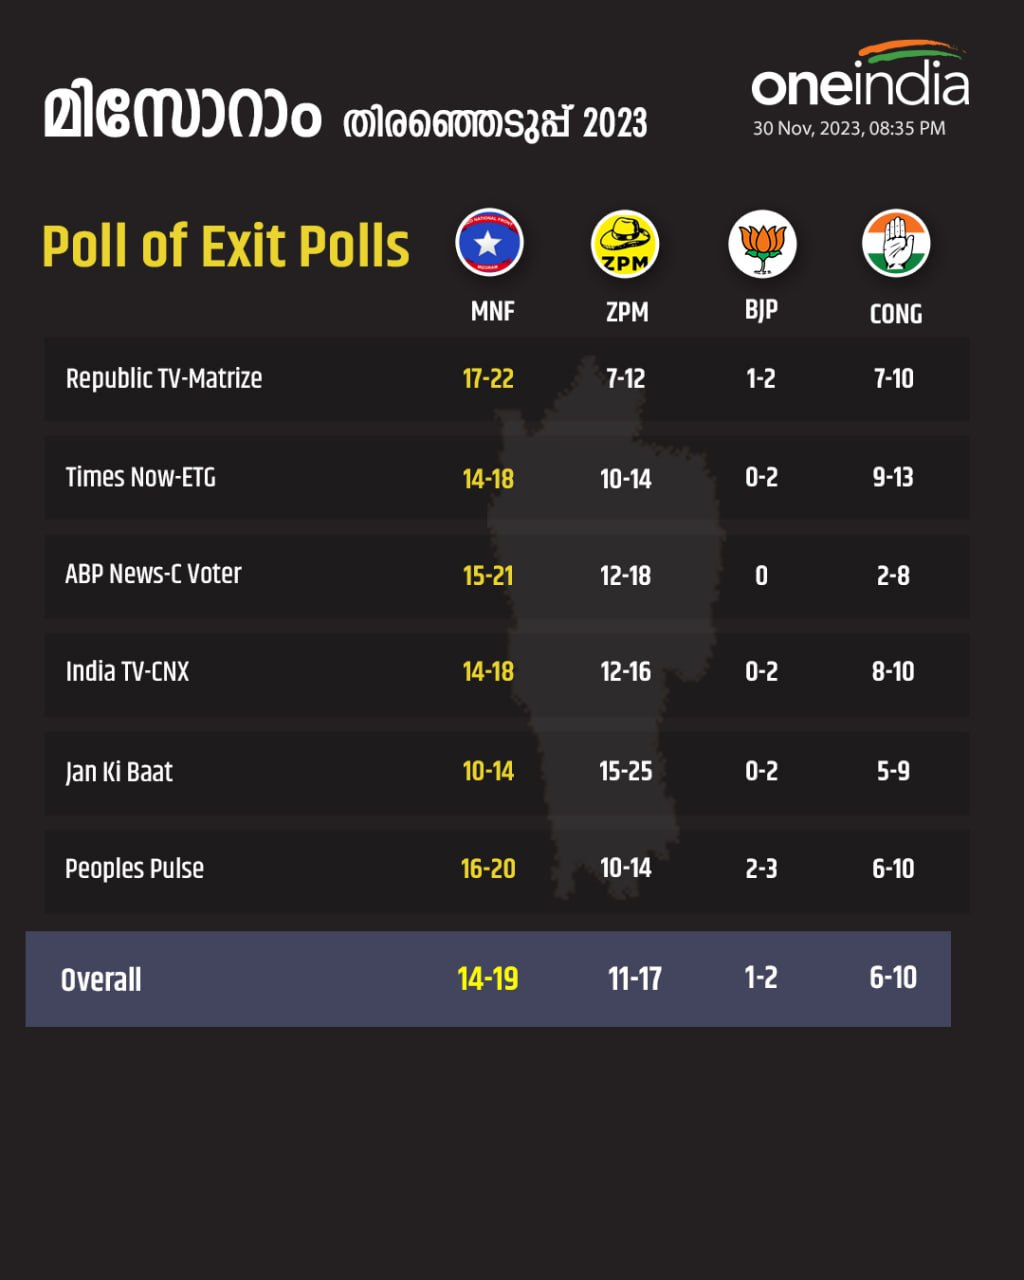Click the MNF column header text
Viewport: 1024px width, 1280px height.
(492, 312)
